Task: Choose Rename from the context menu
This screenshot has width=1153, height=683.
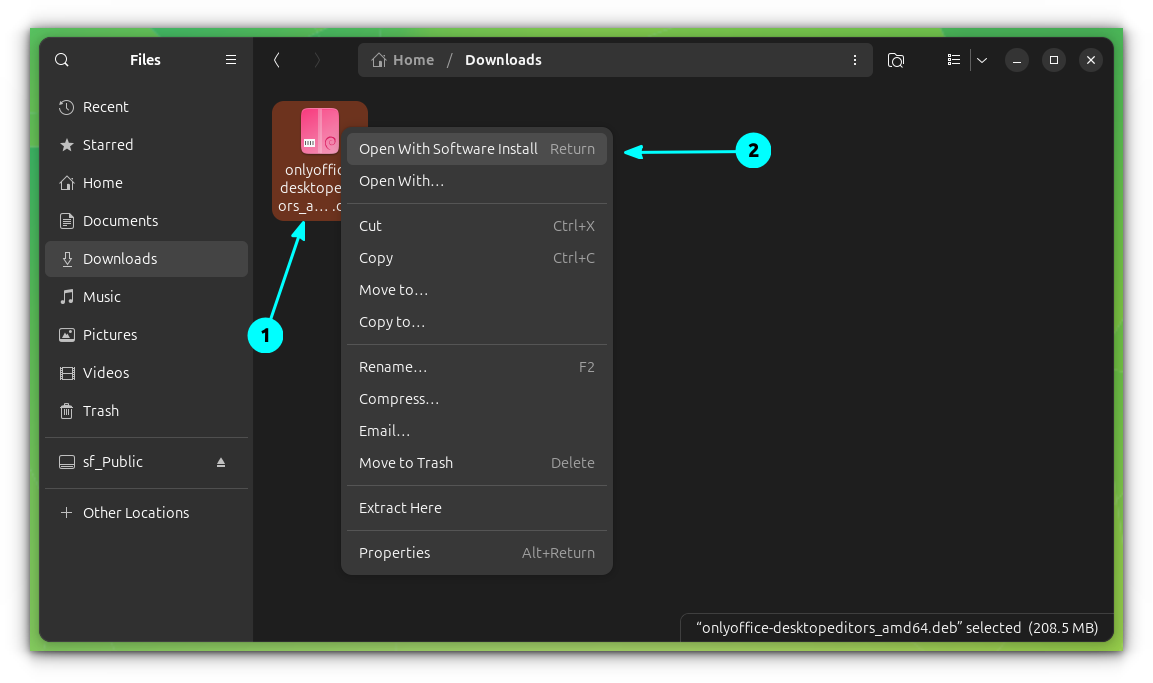Action: (x=393, y=366)
